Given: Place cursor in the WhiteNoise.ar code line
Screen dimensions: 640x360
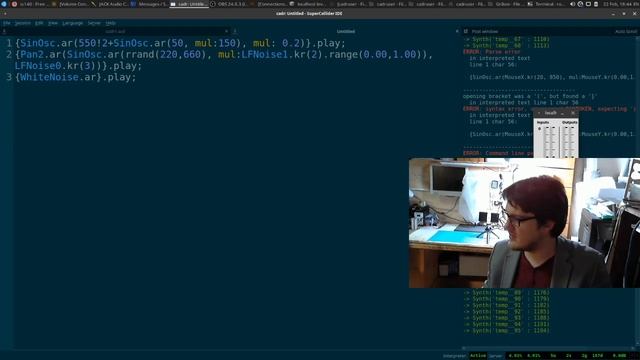Looking at the screenshot, I should [x=75, y=77].
